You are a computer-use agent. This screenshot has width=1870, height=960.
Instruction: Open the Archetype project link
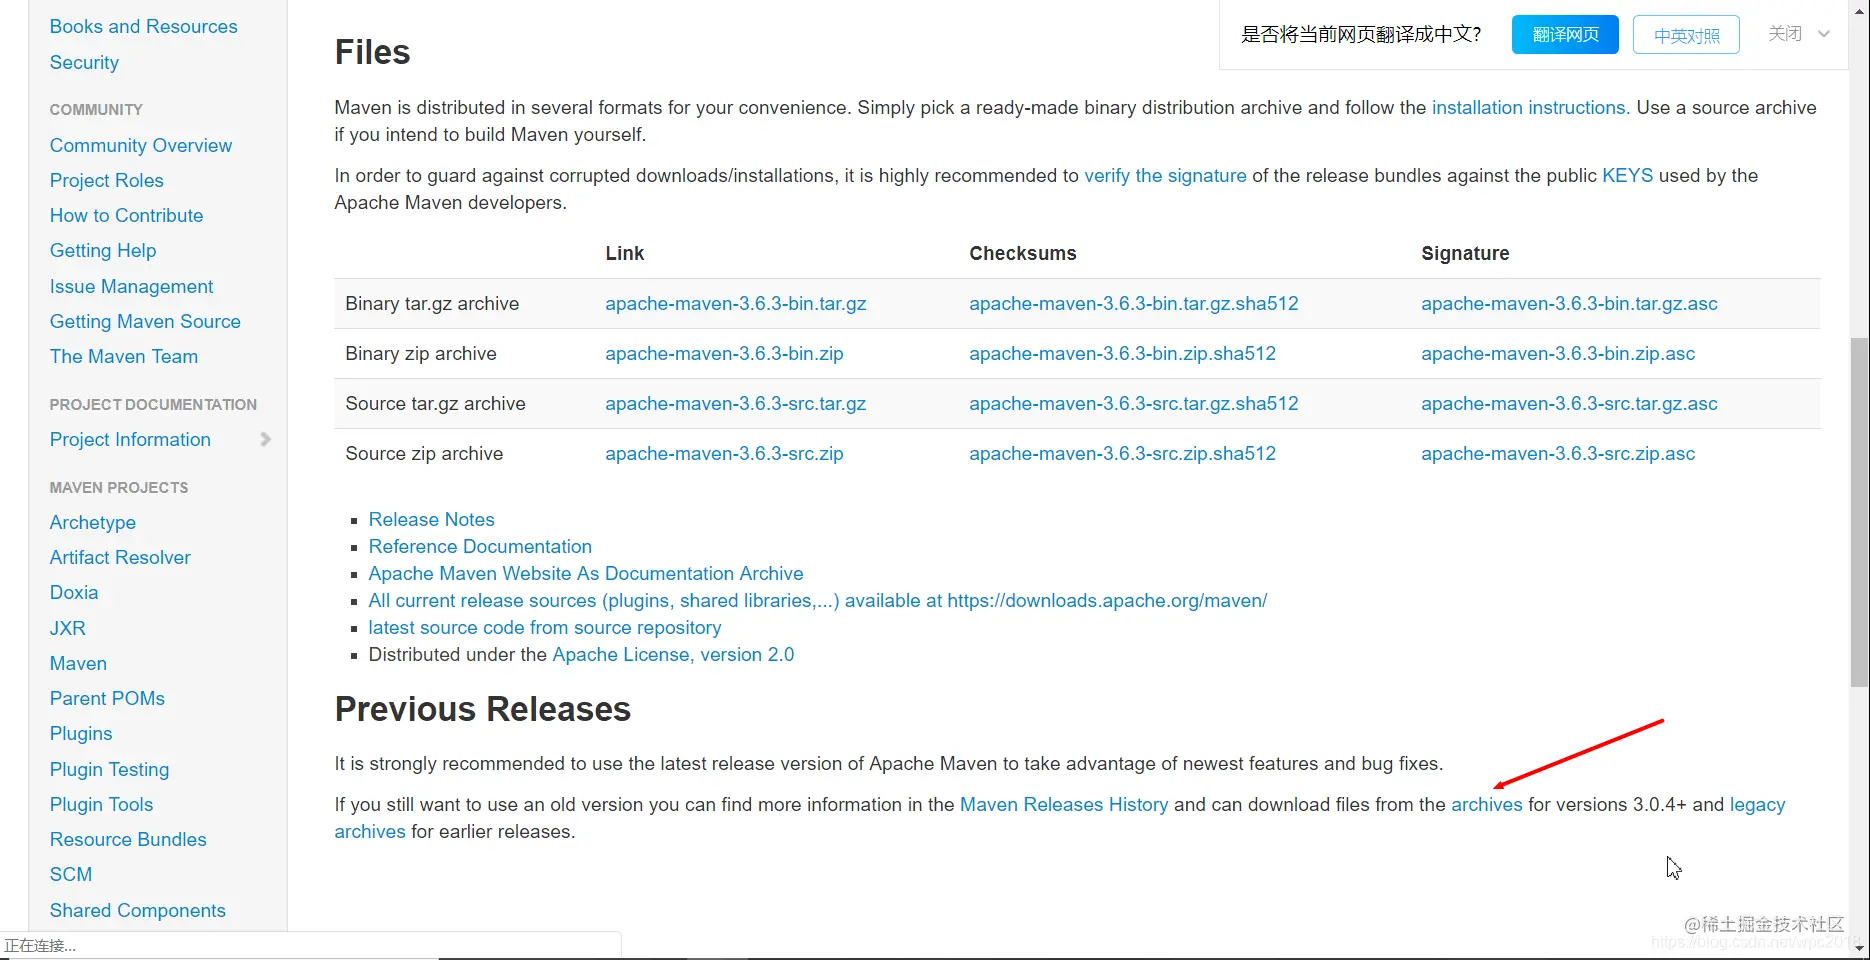(x=93, y=522)
